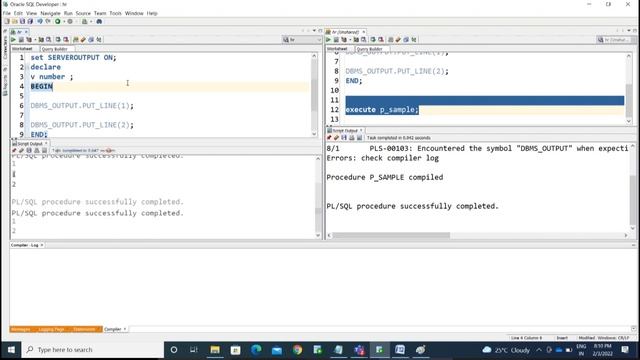640x360 pixels.
Task: Open the Navigate menu
Action: click(x=50, y=13)
